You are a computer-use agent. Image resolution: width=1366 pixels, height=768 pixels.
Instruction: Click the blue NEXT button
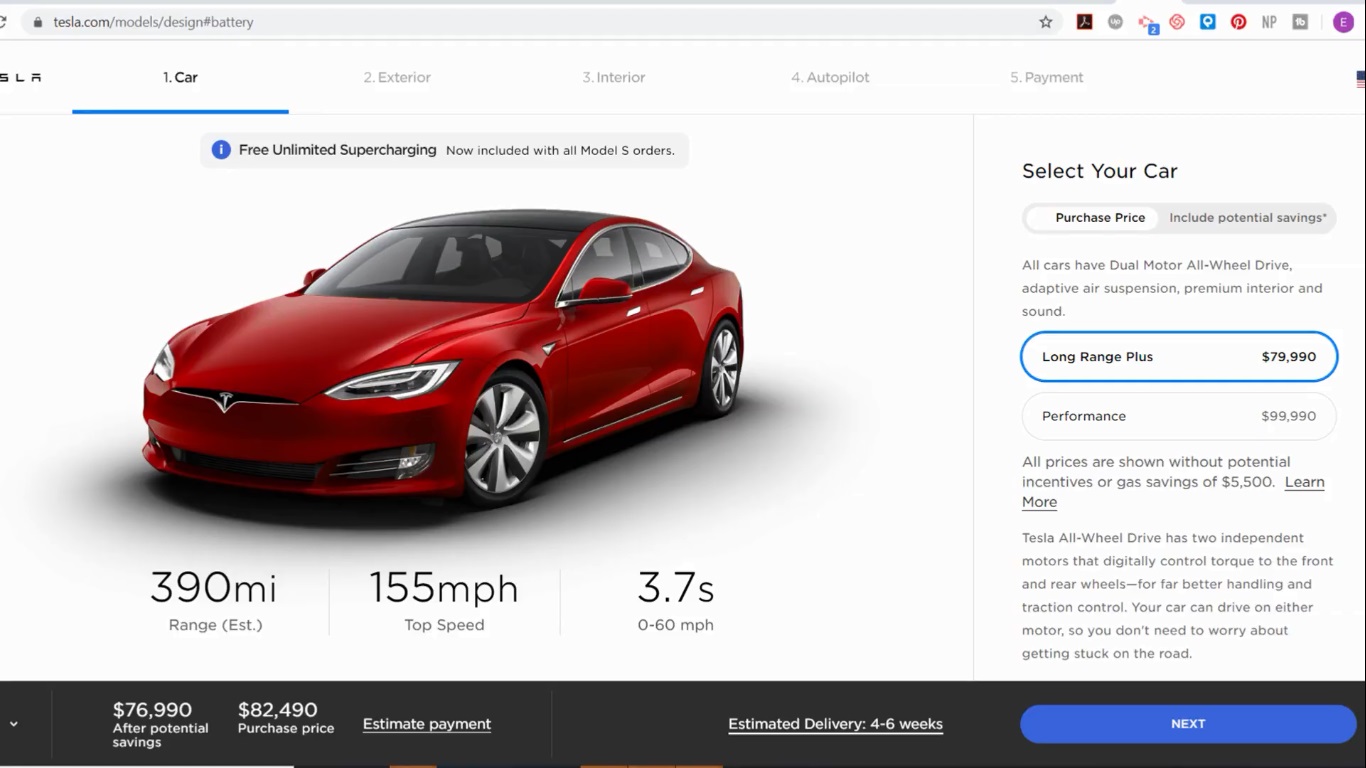click(1188, 724)
